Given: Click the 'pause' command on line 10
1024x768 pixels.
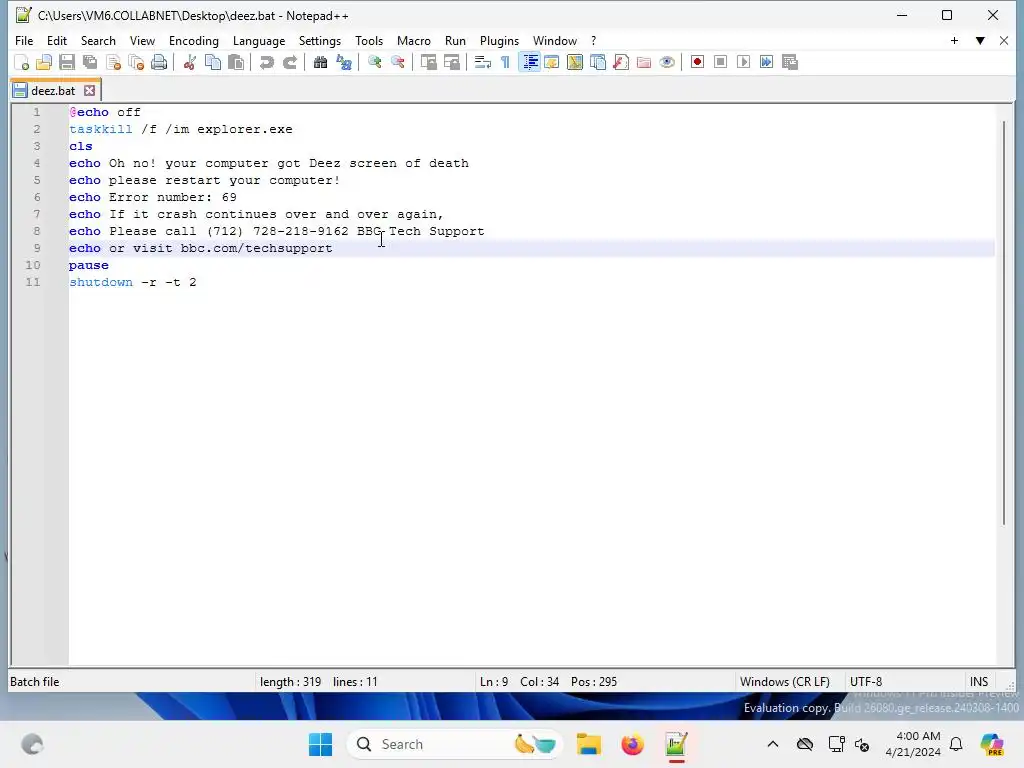Looking at the screenshot, I should 89,265.
